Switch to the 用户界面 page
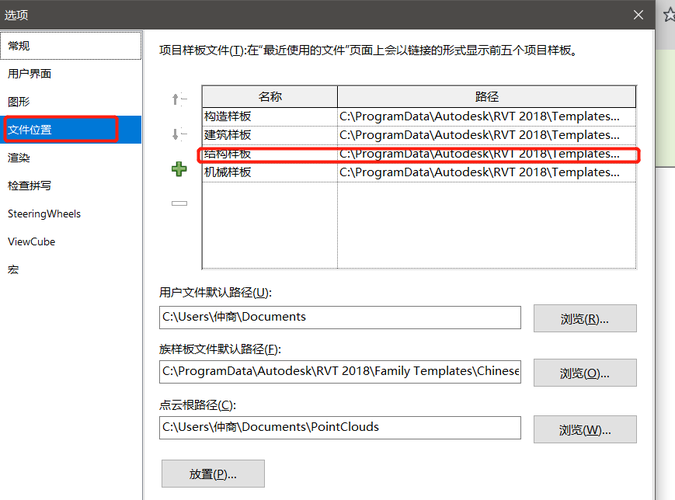The image size is (675, 500). point(71,74)
